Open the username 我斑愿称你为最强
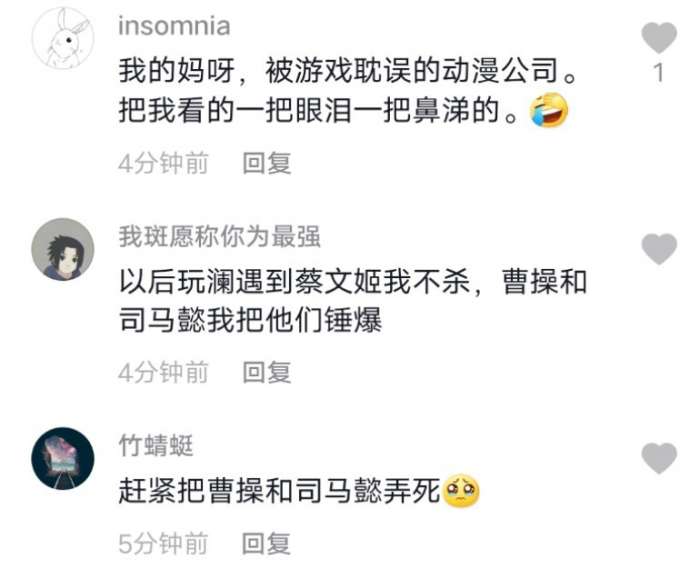This screenshot has height=578, width=700. pos(220,236)
